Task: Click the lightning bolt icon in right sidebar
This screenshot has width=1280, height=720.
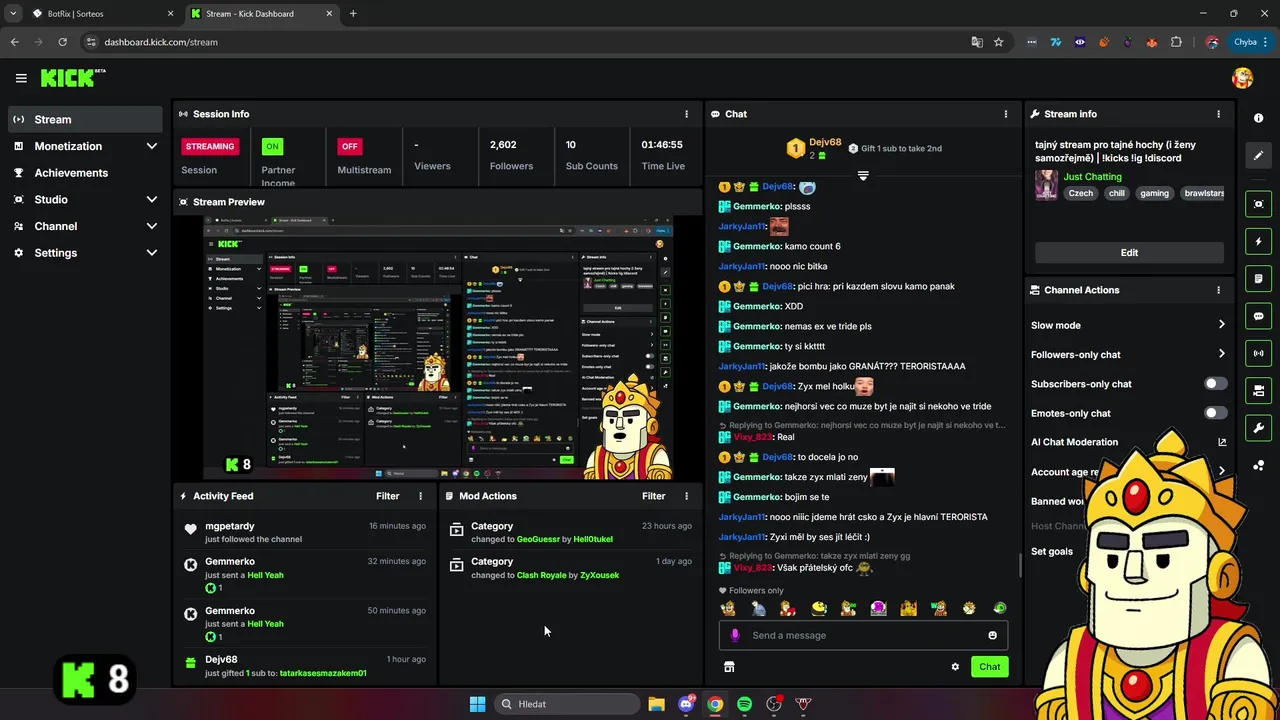Action: pyautogui.click(x=1258, y=241)
